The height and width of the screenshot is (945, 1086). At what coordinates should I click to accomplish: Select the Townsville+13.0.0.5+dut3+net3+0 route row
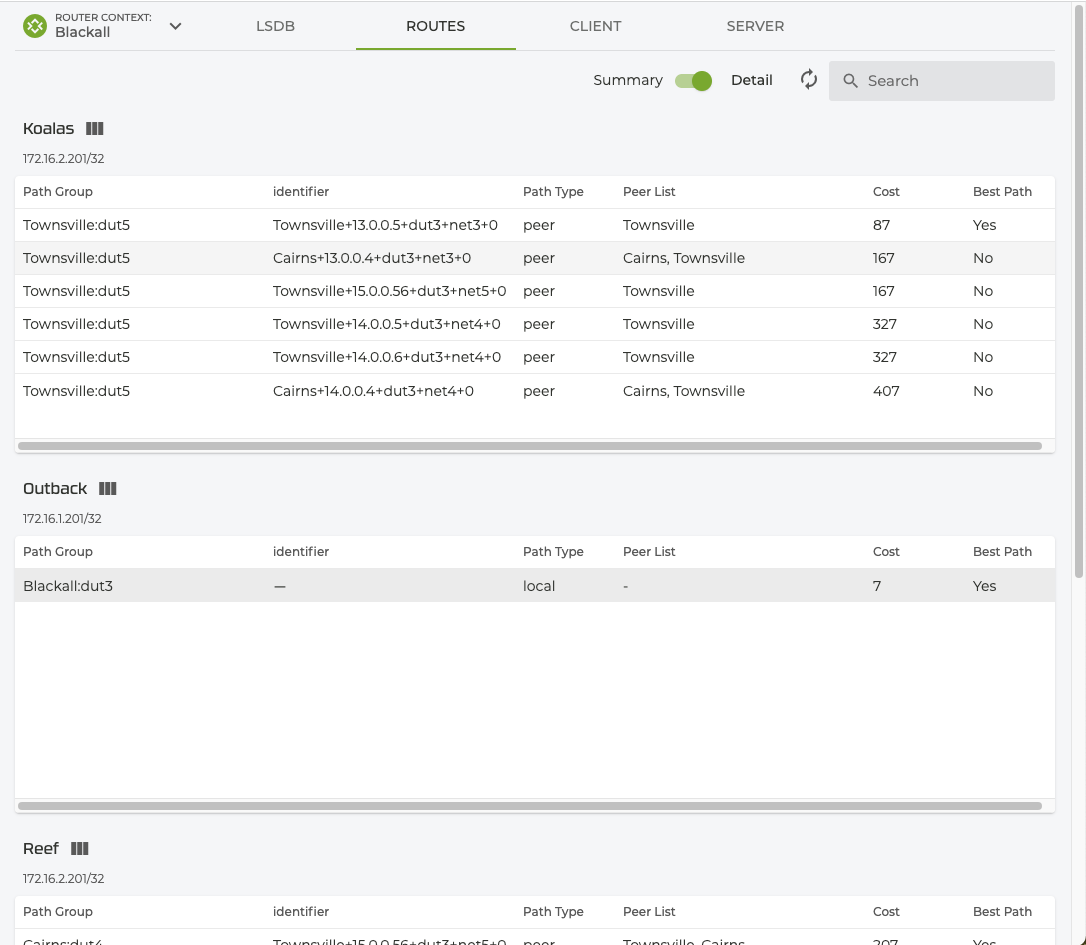(534, 225)
